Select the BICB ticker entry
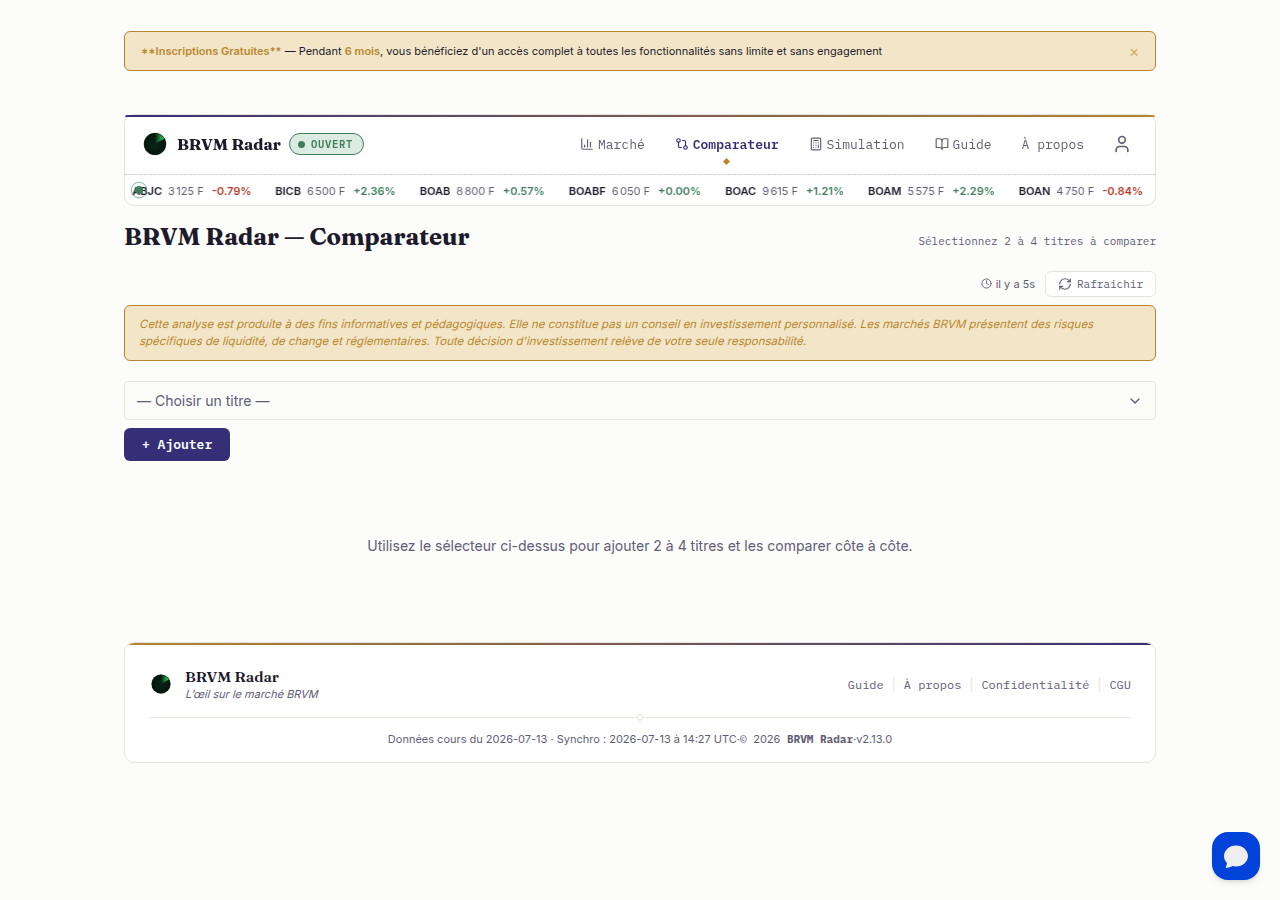1280x900 pixels. pos(335,191)
